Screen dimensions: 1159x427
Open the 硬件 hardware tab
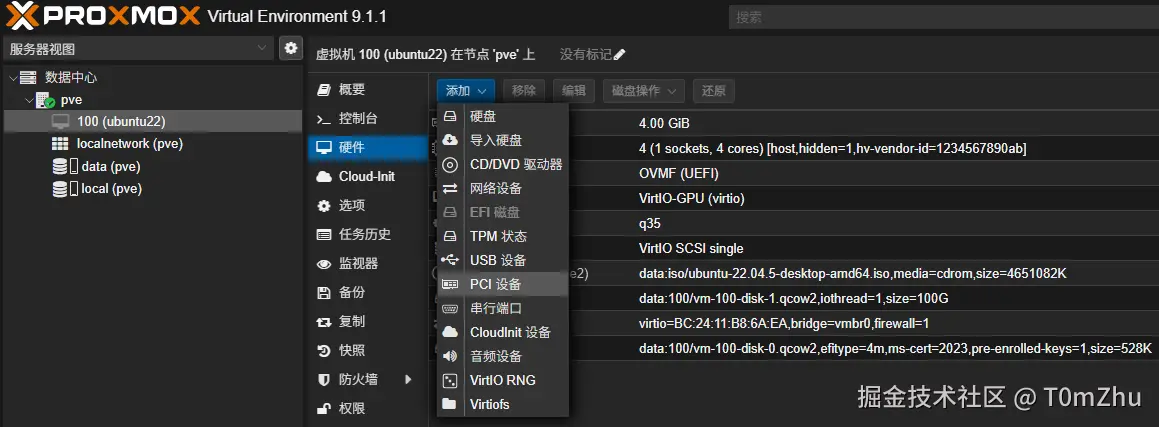(369, 148)
